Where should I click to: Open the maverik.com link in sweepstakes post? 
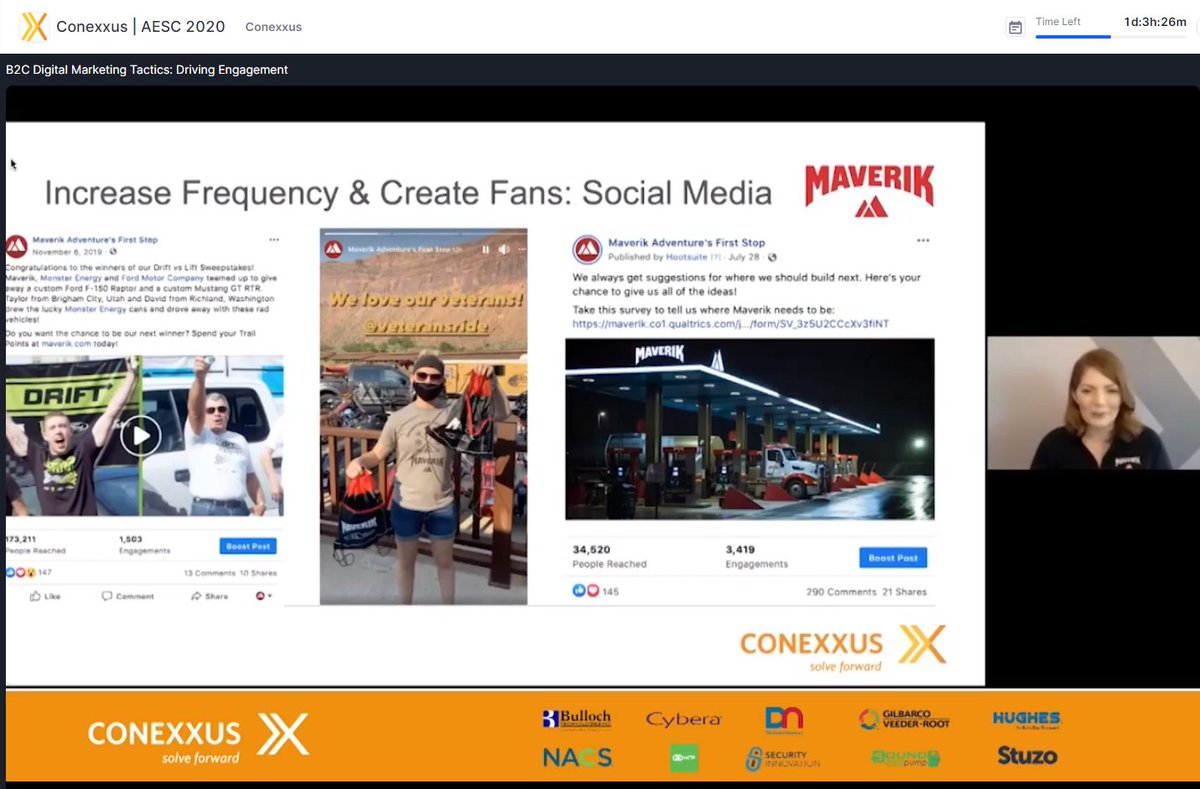(x=67, y=343)
